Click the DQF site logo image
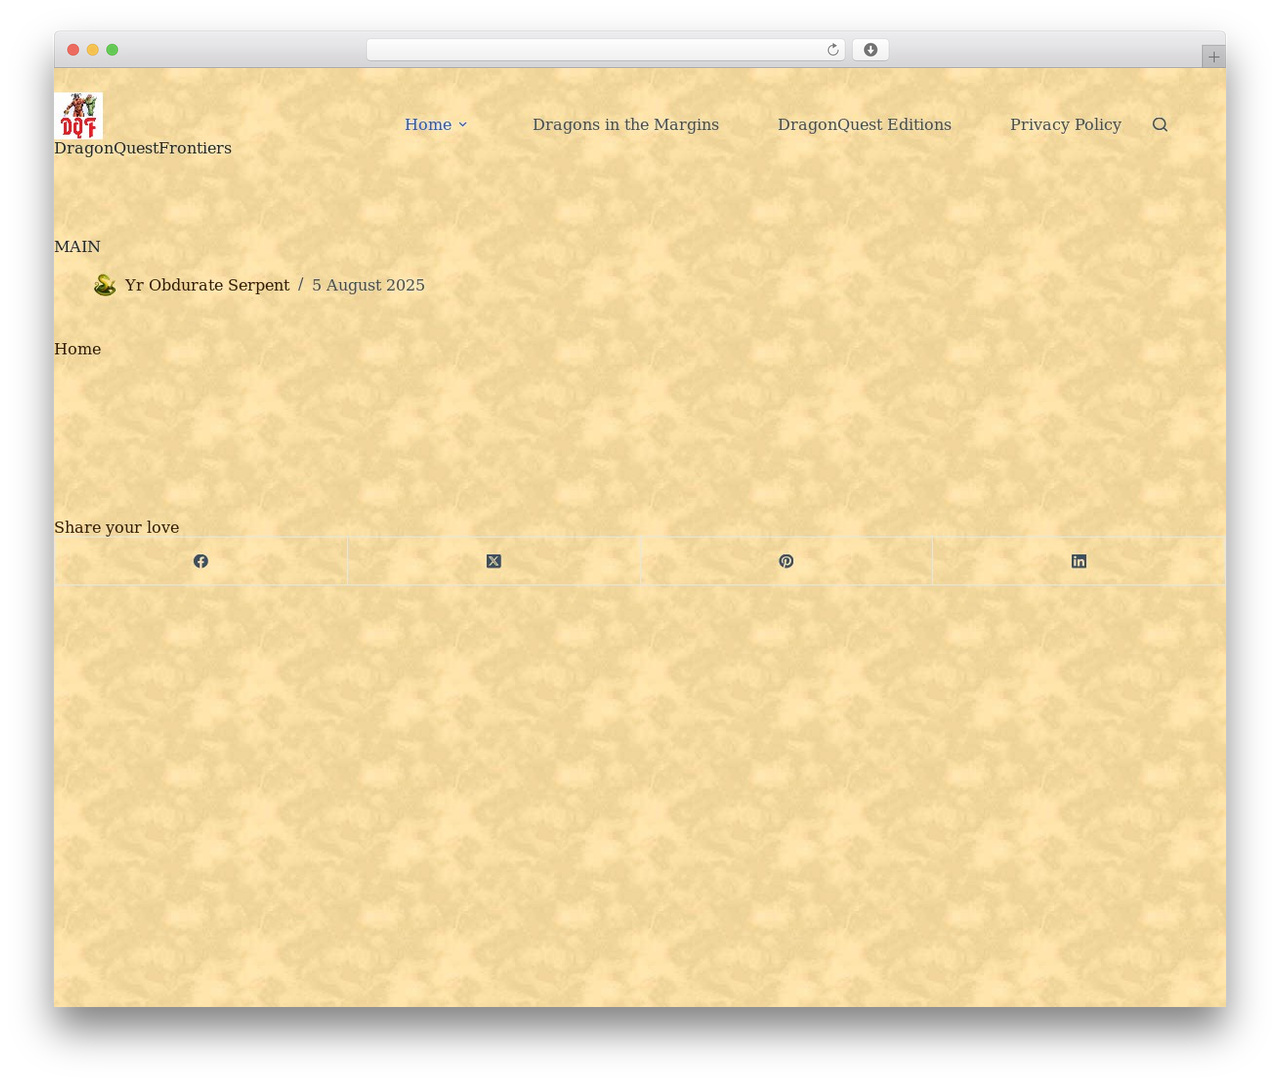Screen dimensions: 1280x1084 78,115
